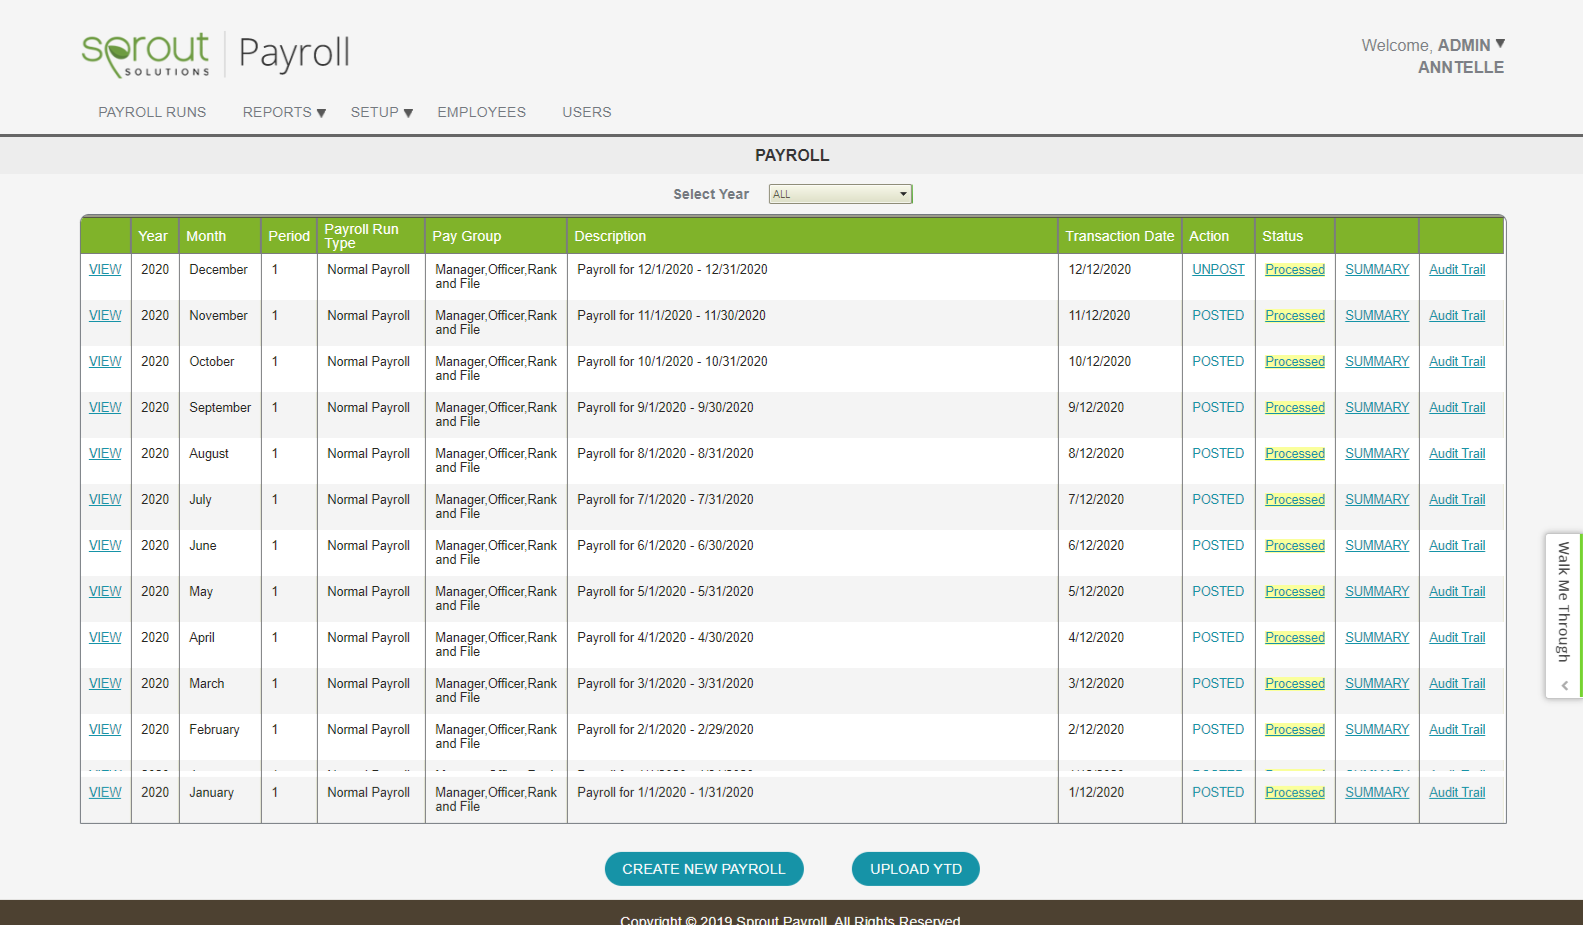The width and height of the screenshot is (1583, 925).
Task: Open Summary for January payroll
Action: point(1377,792)
